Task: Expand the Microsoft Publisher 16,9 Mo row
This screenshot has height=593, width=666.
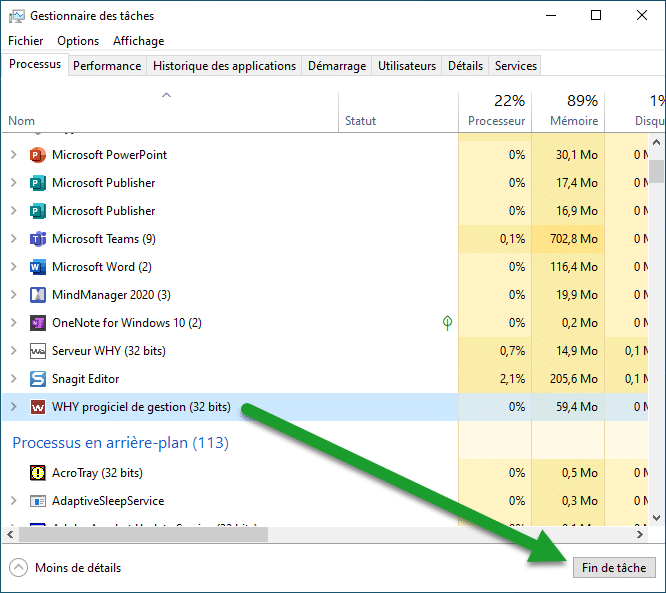Action: tap(14, 211)
